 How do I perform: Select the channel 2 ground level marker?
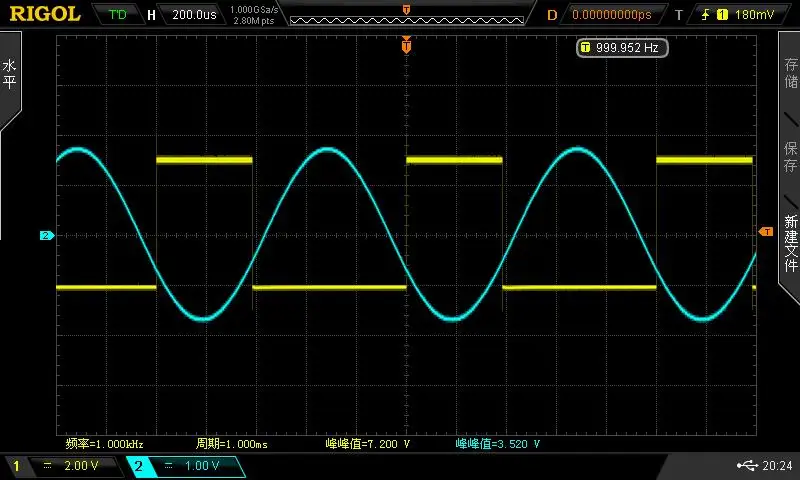(46, 235)
